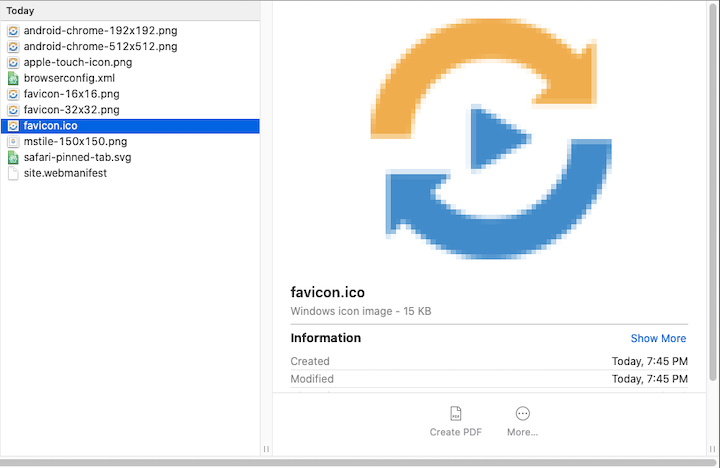
Task: Click the mstile-150x150.png file icon
Action: (13, 141)
